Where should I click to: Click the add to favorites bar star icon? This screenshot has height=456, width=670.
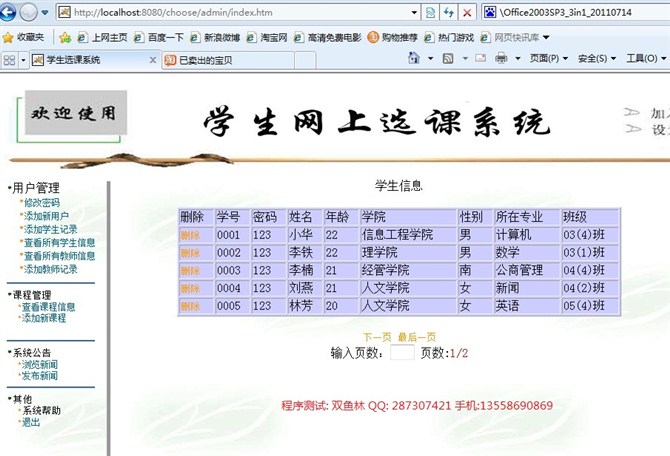[x=65, y=38]
